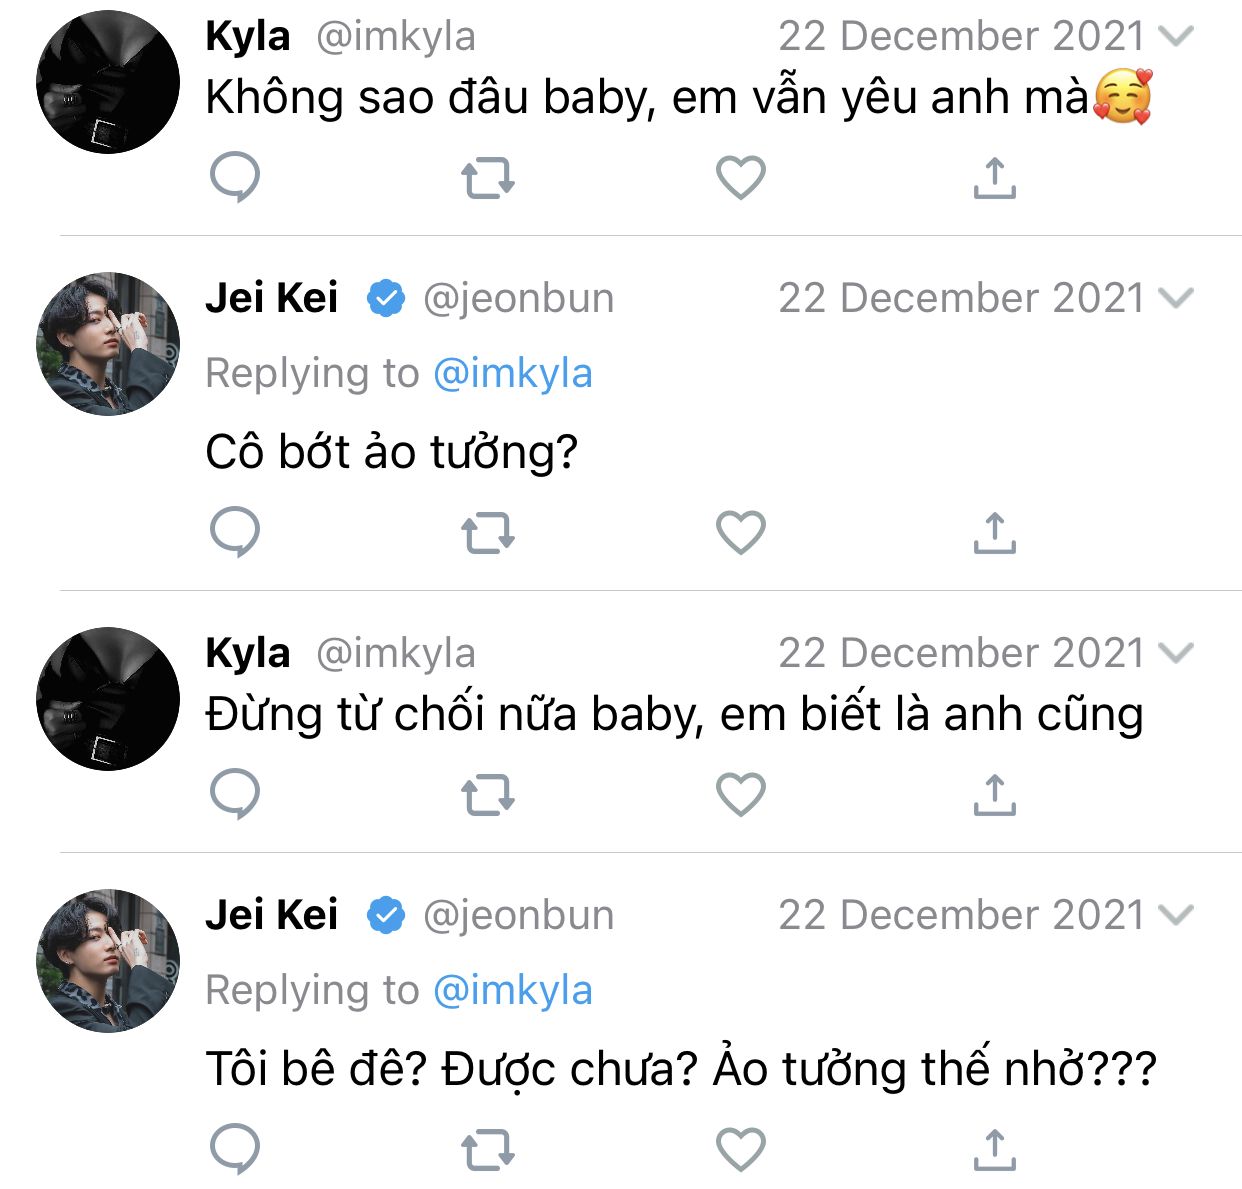This screenshot has width=1242, height=1189.
Task: Like Jei Kei's 'Cô bớt ảo tưởng?' tweet
Action: point(741,532)
